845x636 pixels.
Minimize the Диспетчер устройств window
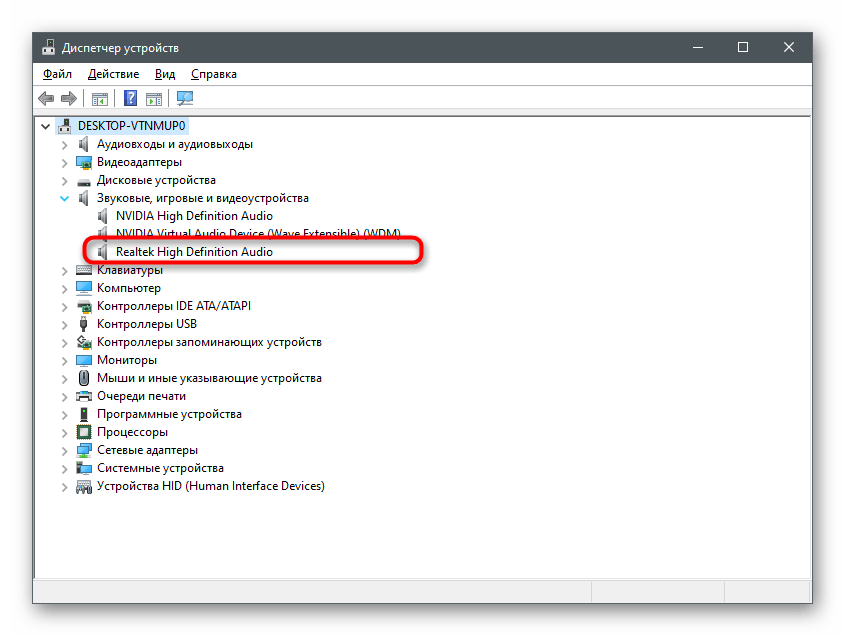(x=698, y=47)
